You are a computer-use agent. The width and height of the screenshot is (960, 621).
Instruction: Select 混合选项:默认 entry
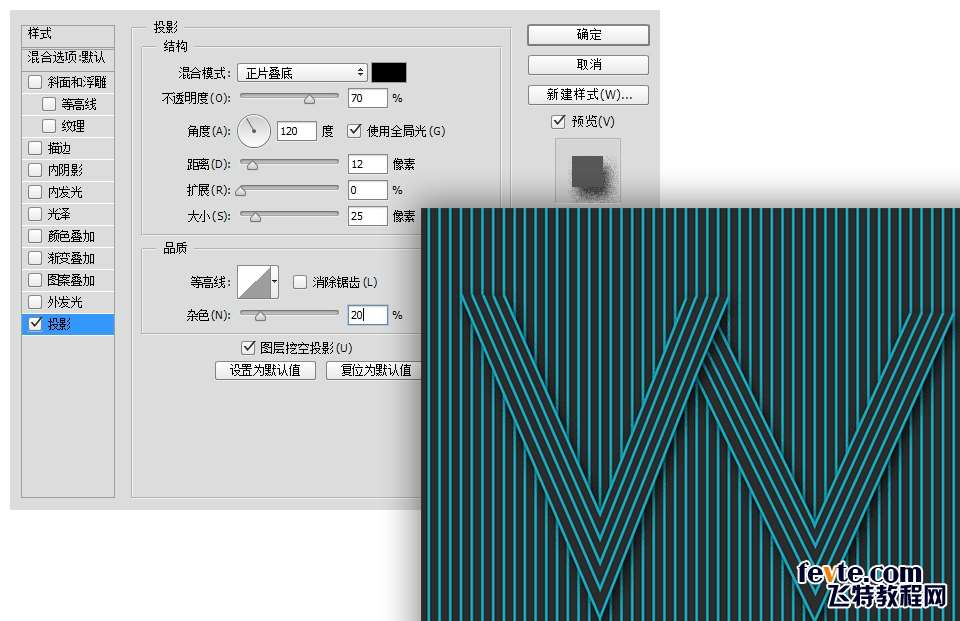68,58
